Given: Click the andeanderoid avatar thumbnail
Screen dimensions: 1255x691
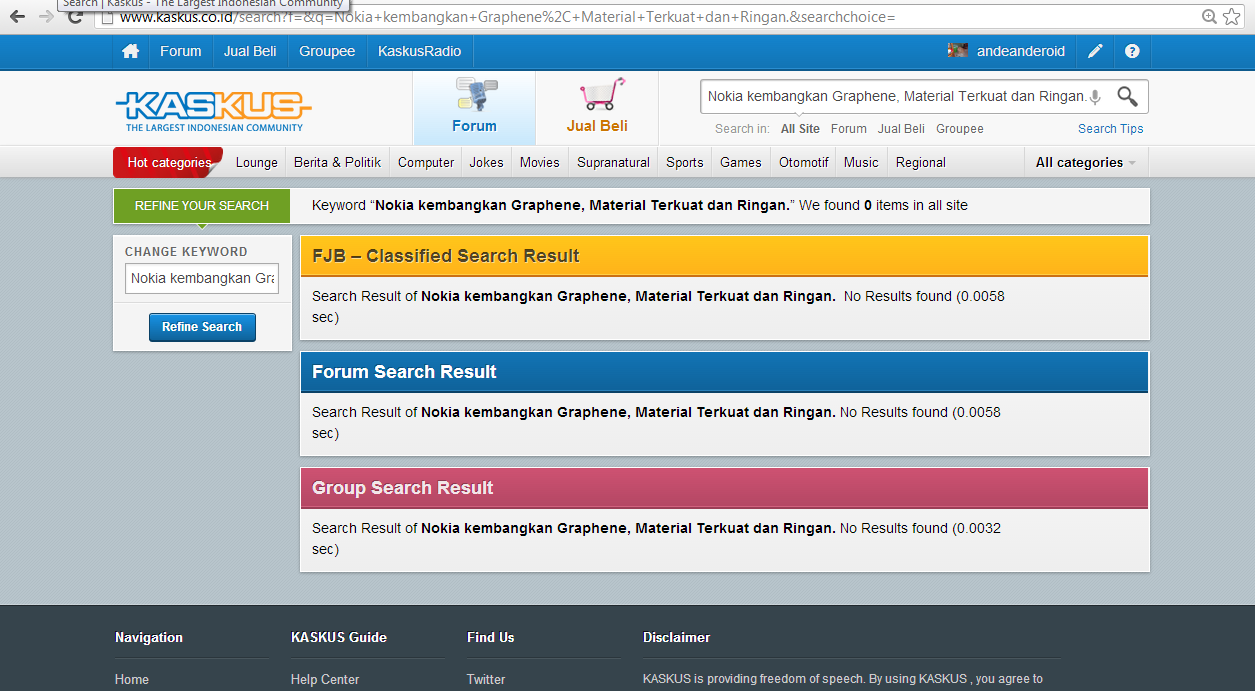Looking at the screenshot, I should (957, 51).
